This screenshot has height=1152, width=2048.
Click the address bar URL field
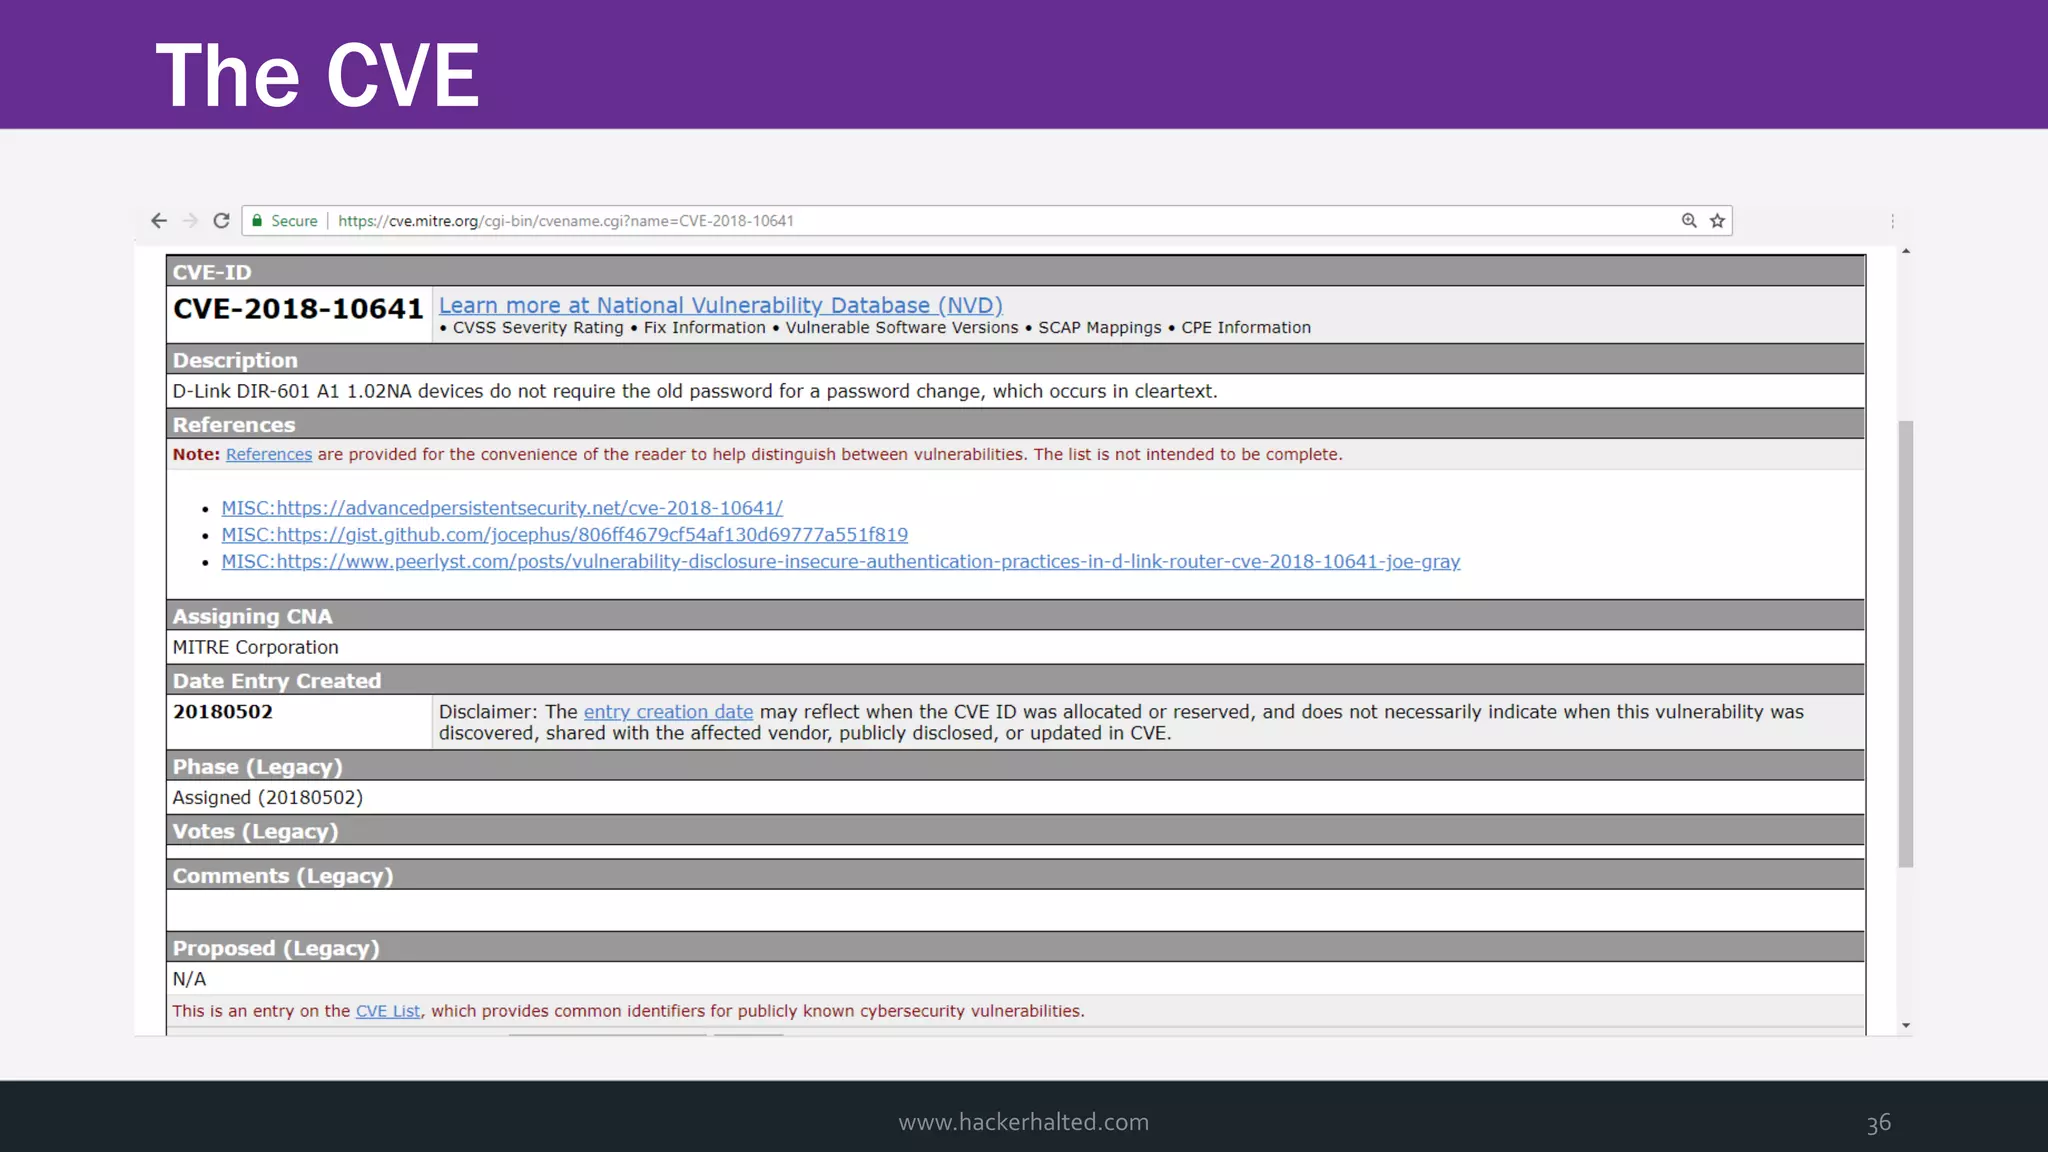click(x=986, y=221)
